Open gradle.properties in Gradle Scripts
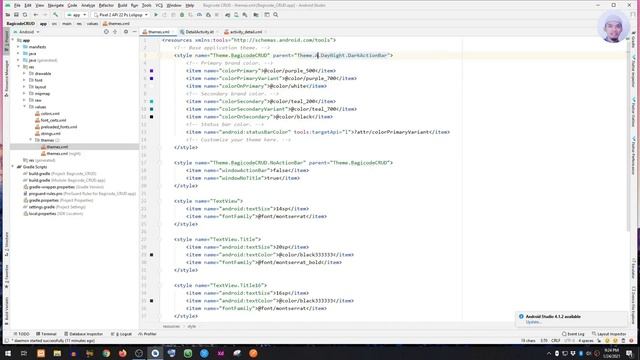 (x=58, y=200)
